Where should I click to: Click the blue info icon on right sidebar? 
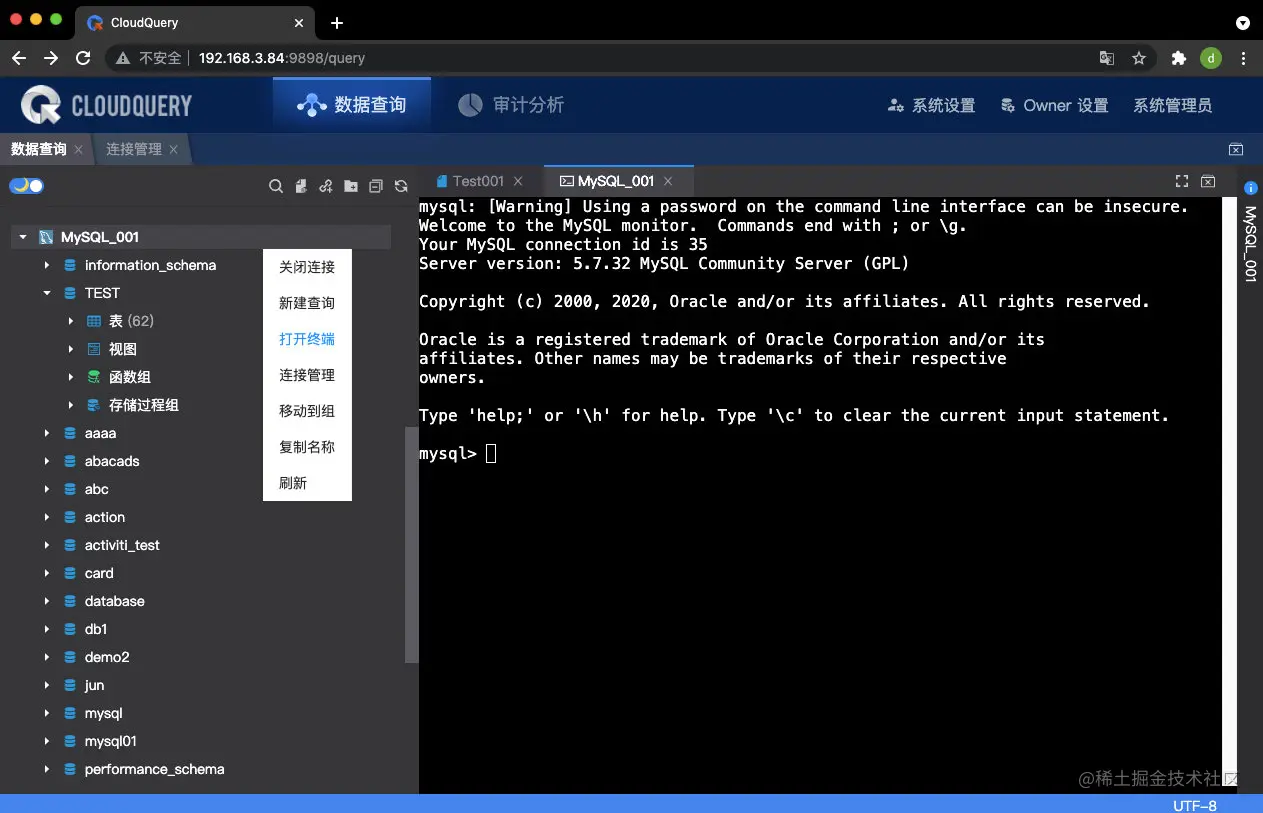pyautogui.click(x=1250, y=187)
